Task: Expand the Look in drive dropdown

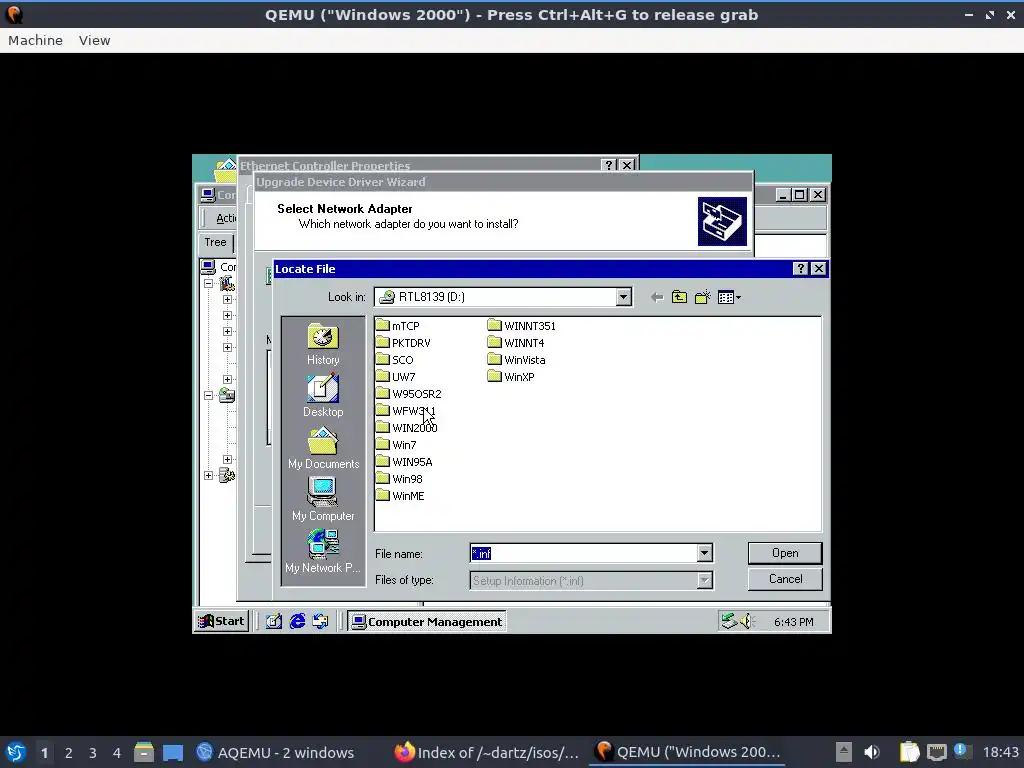Action: (x=623, y=297)
